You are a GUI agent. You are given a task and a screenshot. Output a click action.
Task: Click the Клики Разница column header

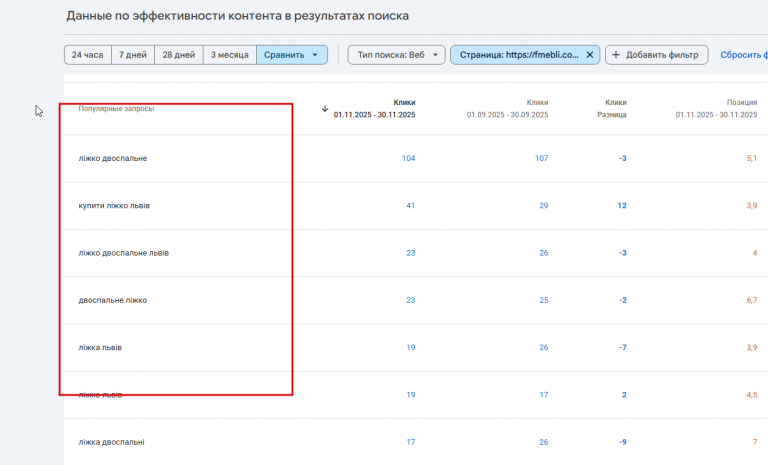(612, 108)
